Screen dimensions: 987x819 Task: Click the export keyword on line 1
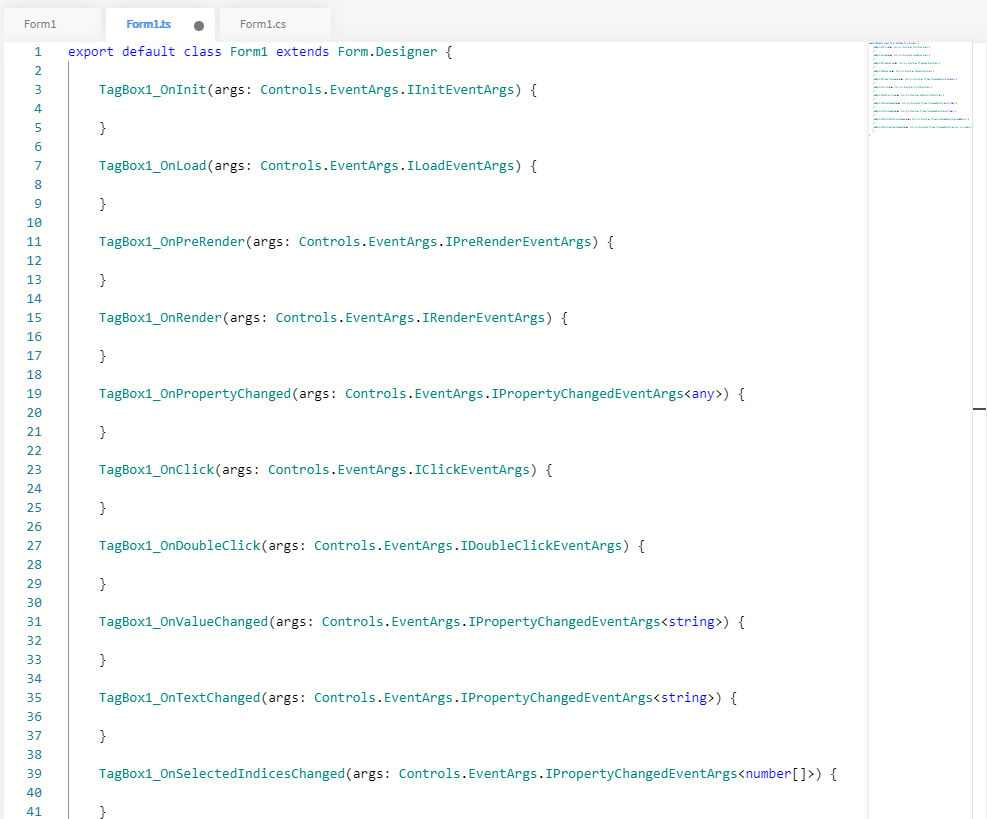click(x=91, y=51)
